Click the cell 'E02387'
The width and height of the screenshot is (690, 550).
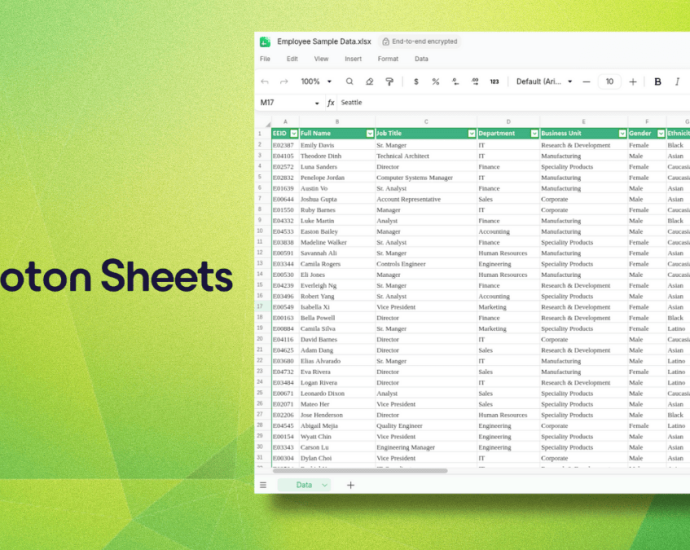pos(285,145)
